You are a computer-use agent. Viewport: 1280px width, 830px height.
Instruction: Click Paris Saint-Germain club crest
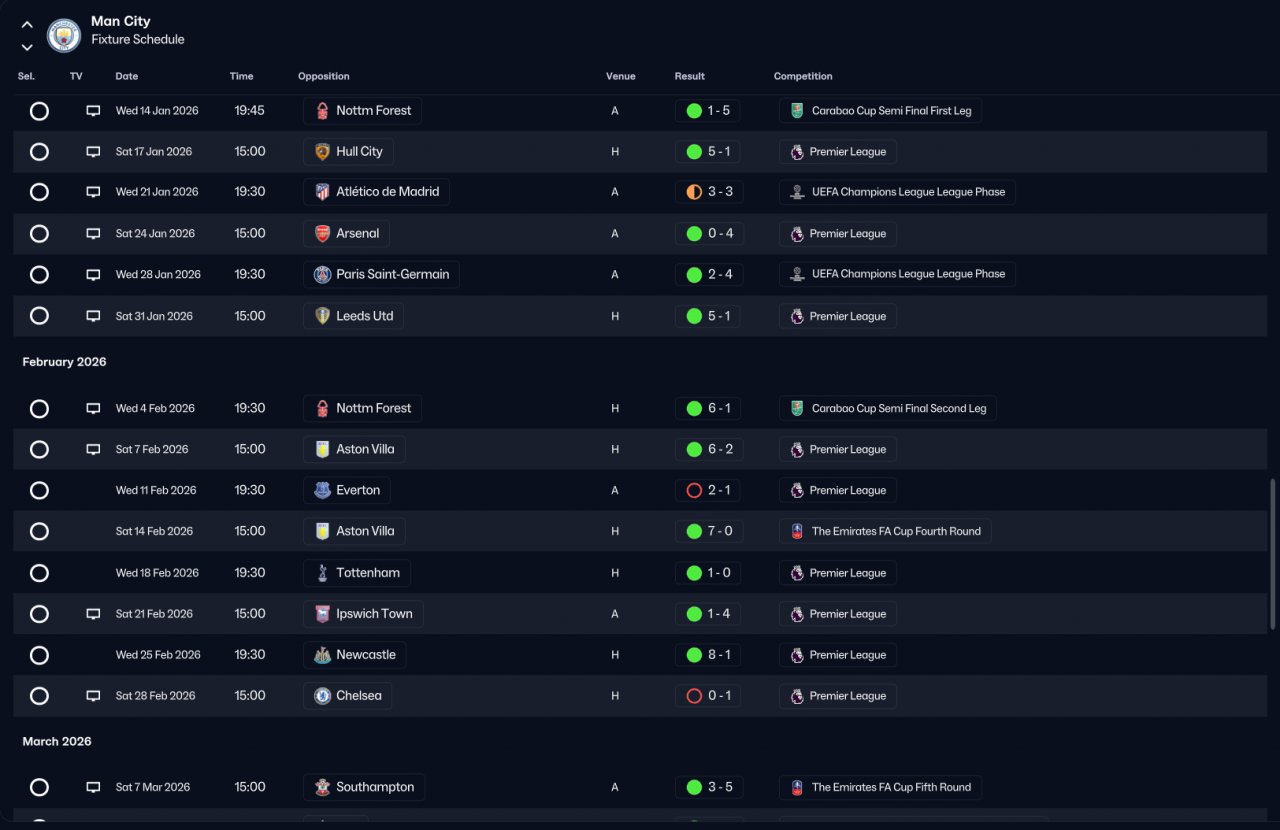point(322,275)
